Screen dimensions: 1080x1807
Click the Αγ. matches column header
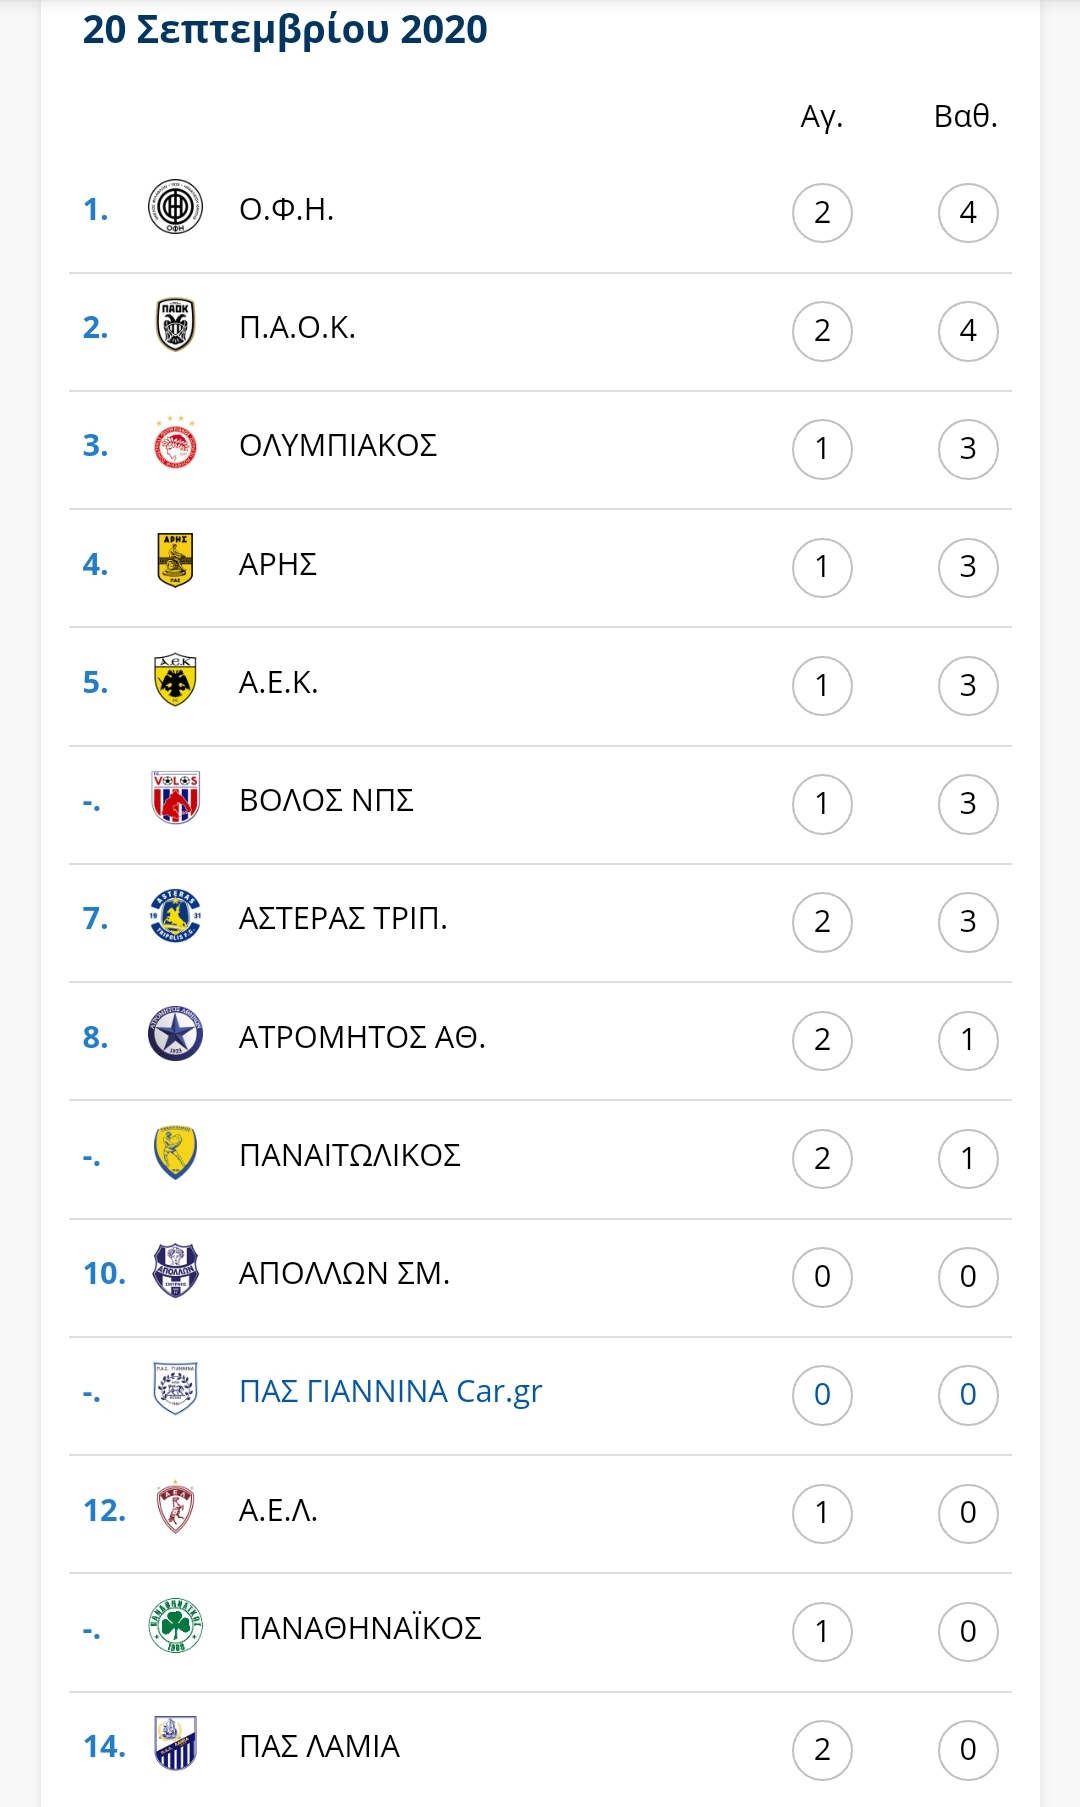pyautogui.click(x=821, y=117)
